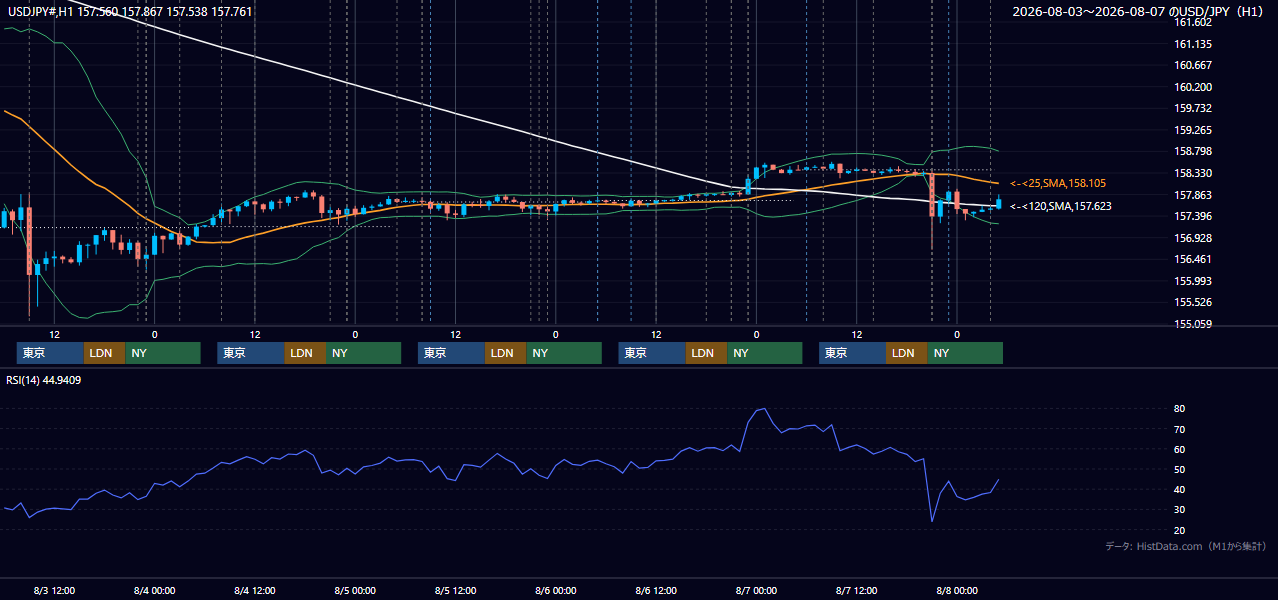1278x600 pixels.
Task: Click price axis label 156.461
Action: (x=1192, y=259)
